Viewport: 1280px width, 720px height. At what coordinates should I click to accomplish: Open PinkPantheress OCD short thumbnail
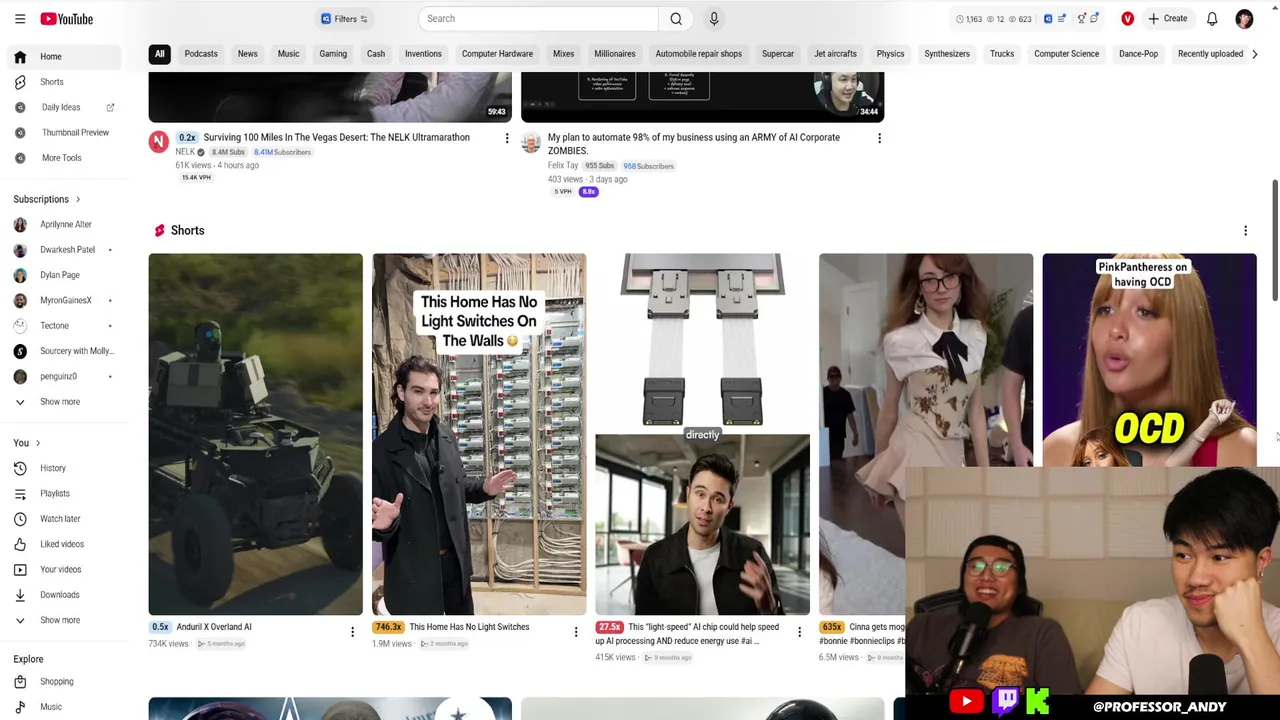pyautogui.click(x=1149, y=360)
